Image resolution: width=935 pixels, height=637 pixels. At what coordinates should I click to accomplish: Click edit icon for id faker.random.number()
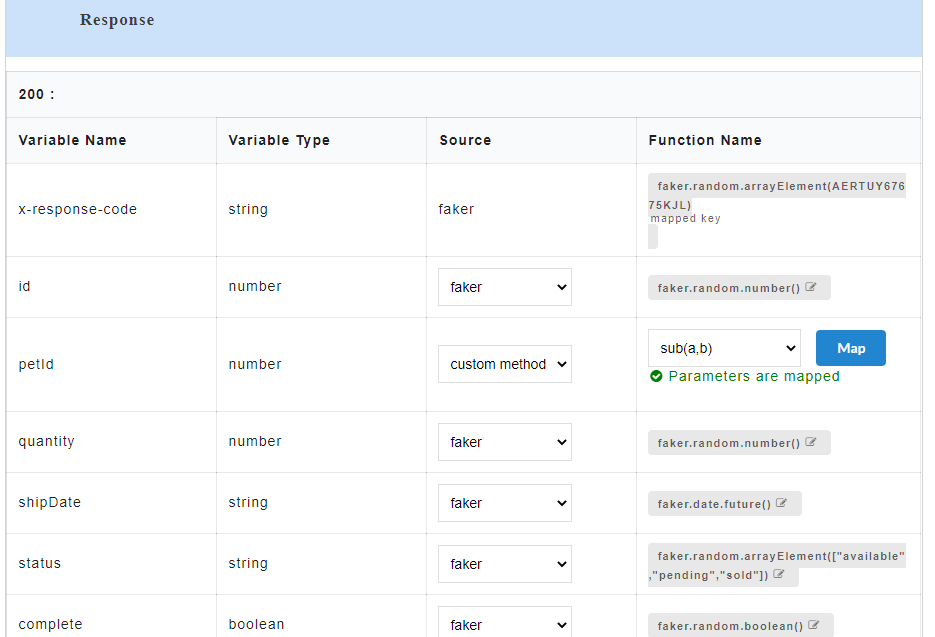[811, 288]
